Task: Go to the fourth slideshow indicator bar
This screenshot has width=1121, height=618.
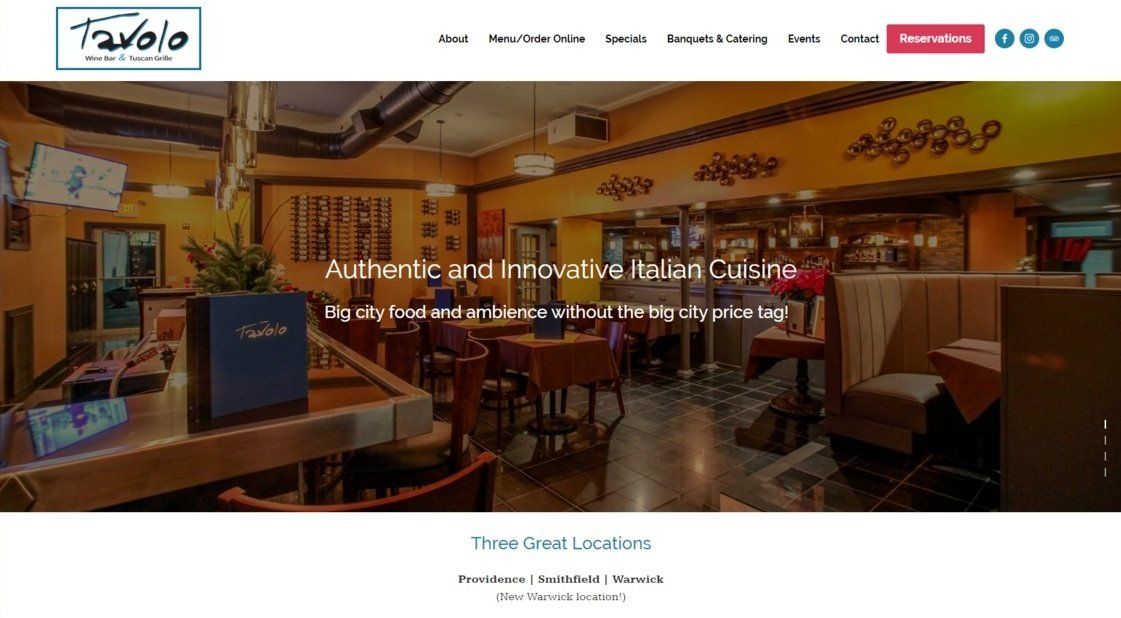Action: pyautogui.click(x=1105, y=472)
